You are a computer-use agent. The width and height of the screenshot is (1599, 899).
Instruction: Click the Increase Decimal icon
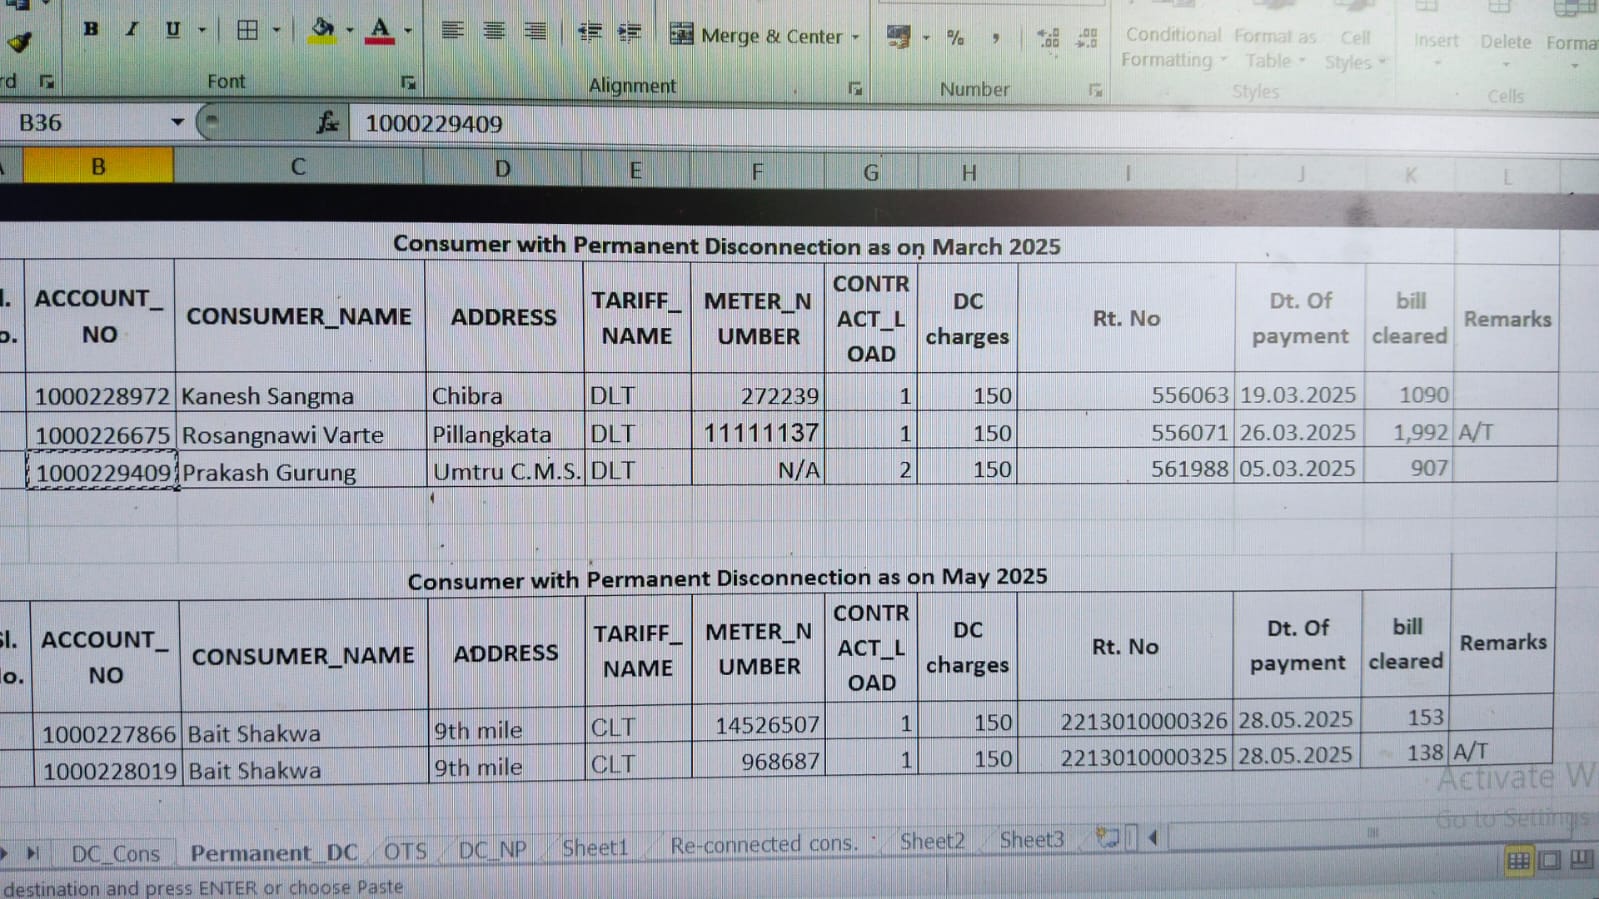click(1049, 38)
